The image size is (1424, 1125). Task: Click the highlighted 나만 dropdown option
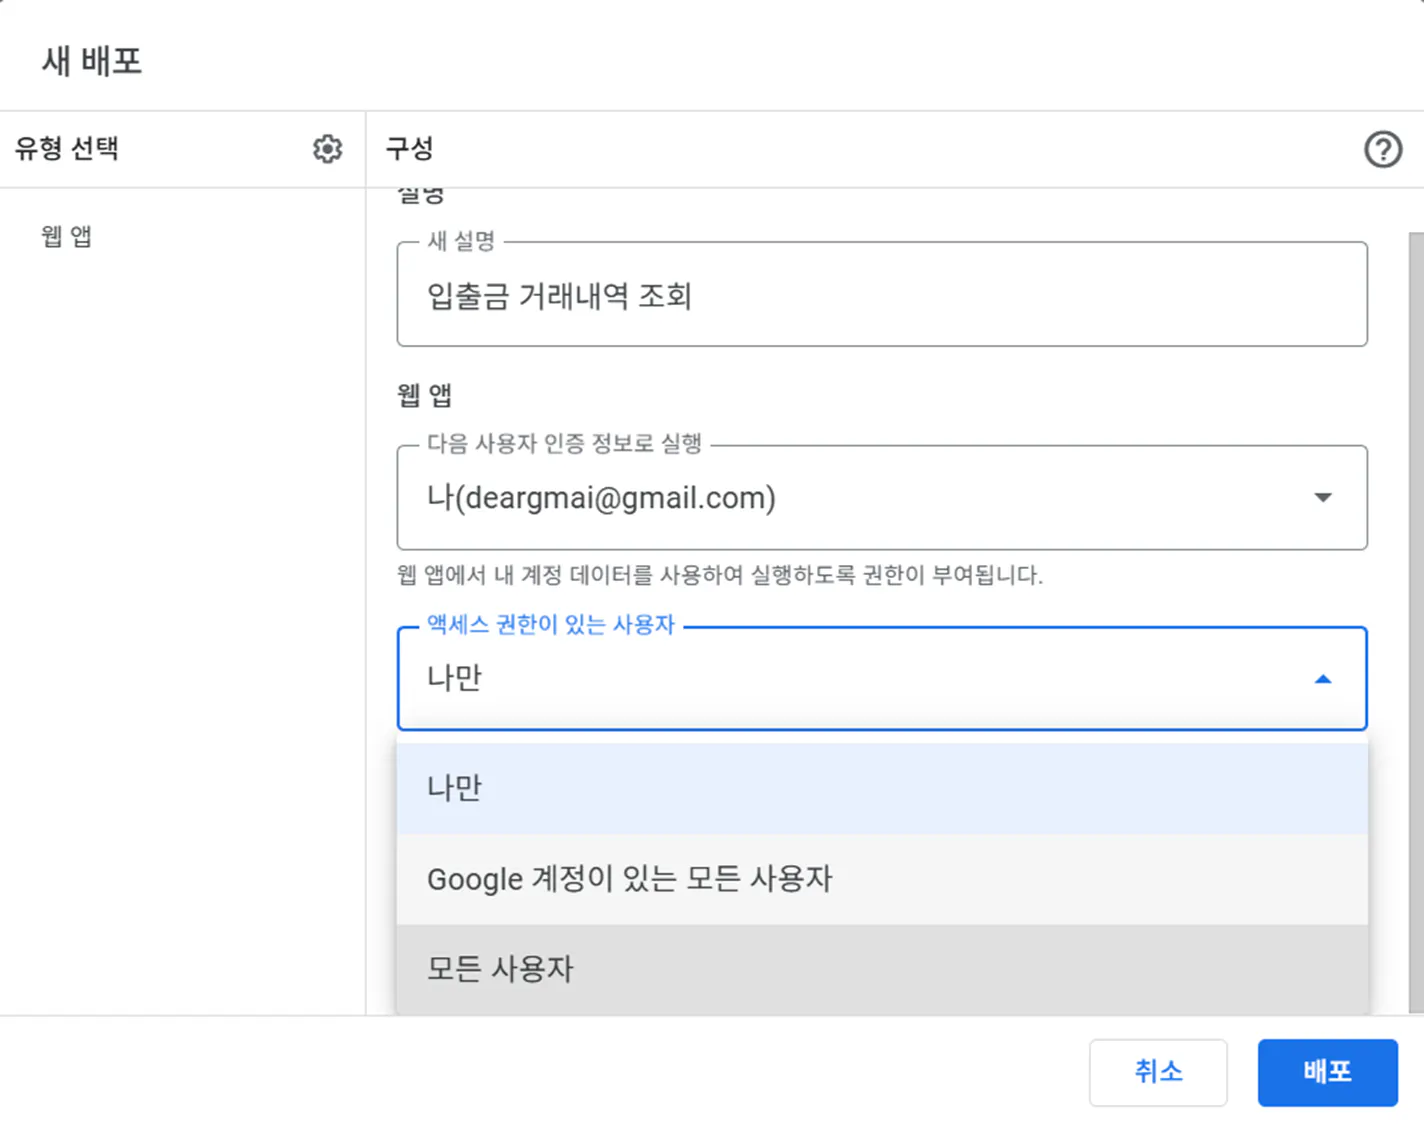[453, 787]
